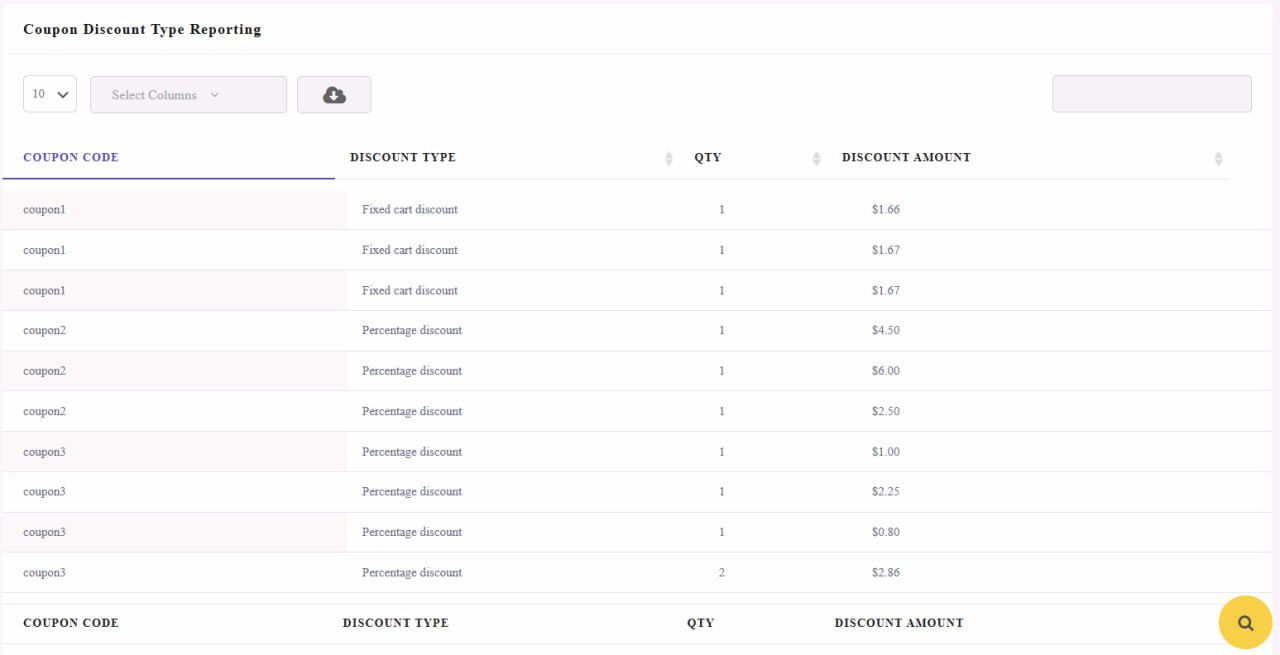
Task: Click the Qty column header
Action: click(x=708, y=157)
